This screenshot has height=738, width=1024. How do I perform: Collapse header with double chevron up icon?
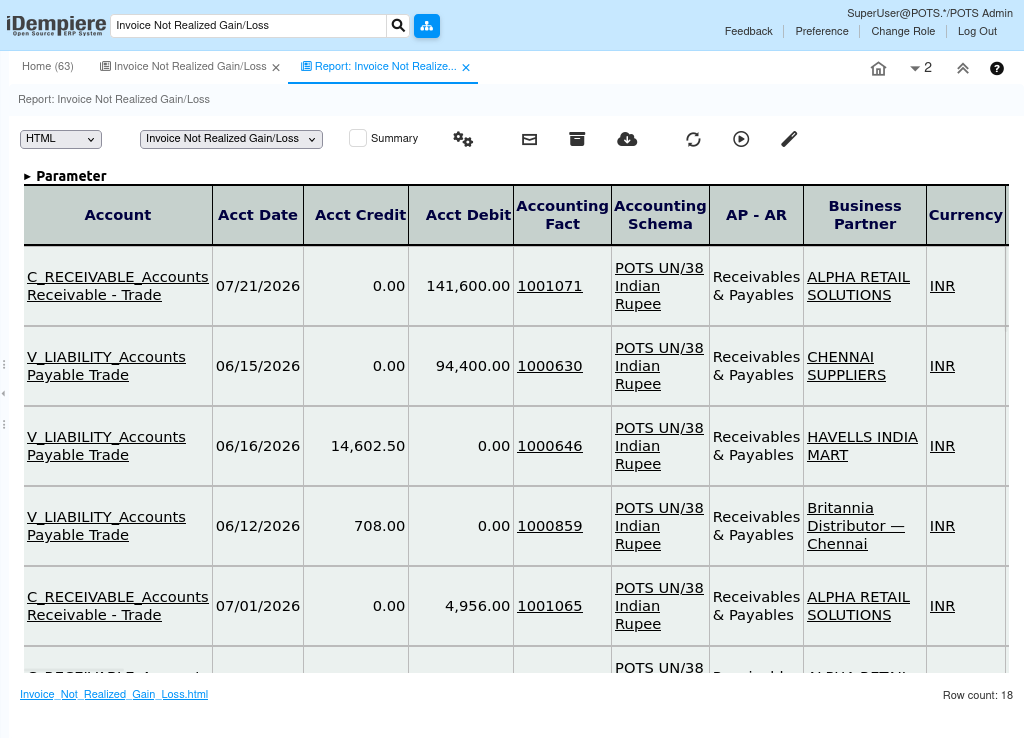pyautogui.click(x=963, y=69)
